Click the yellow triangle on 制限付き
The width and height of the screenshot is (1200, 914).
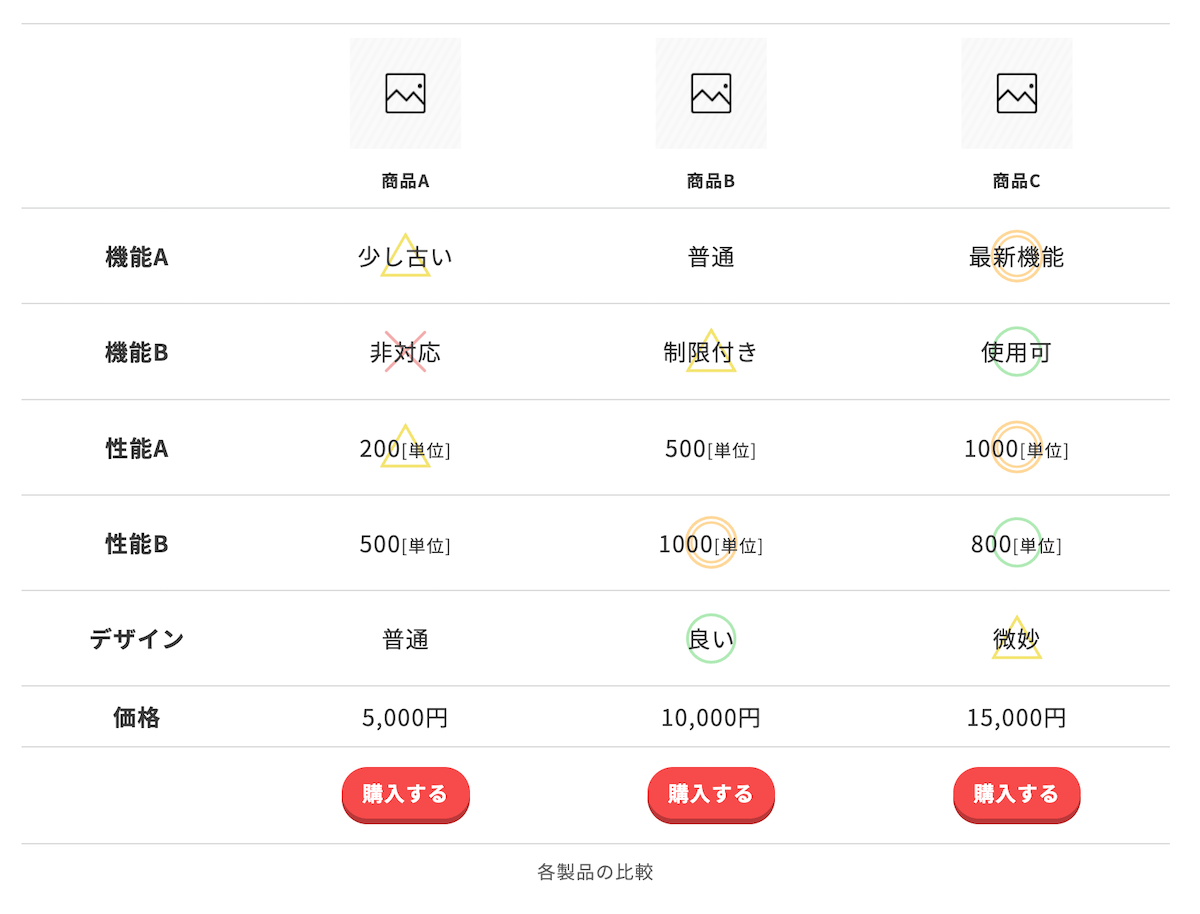[711, 352]
